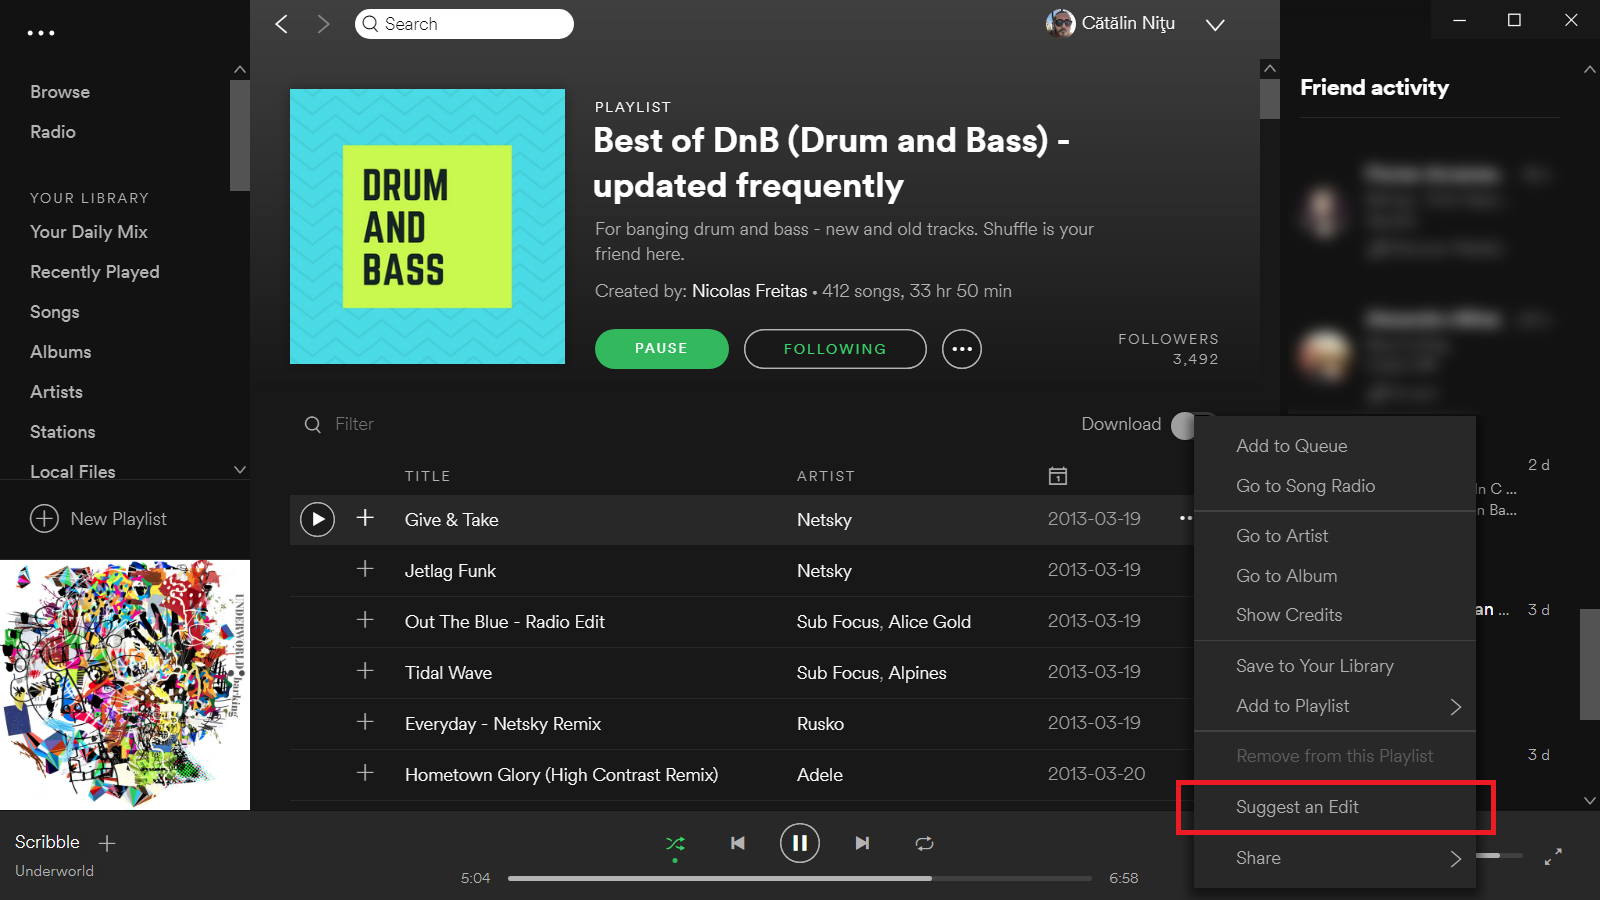Open Your Daily Mix
Viewport: 1600px width, 900px height.
pyautogui.click(x=89, y=232)
